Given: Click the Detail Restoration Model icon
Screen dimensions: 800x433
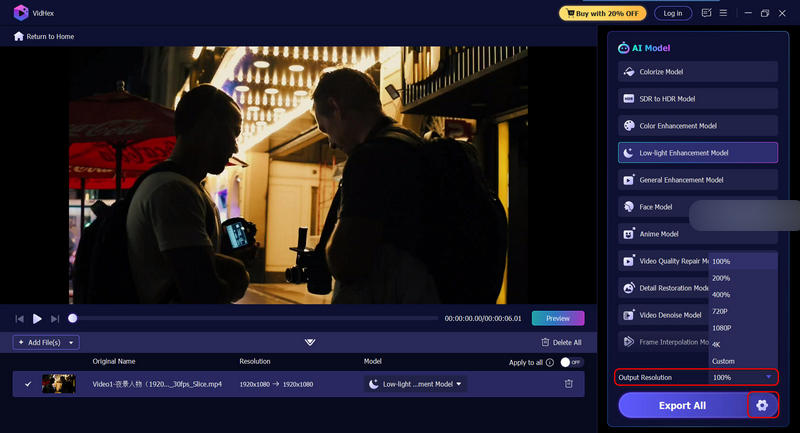Looking at the screenshot, I should tap(629, 288).
